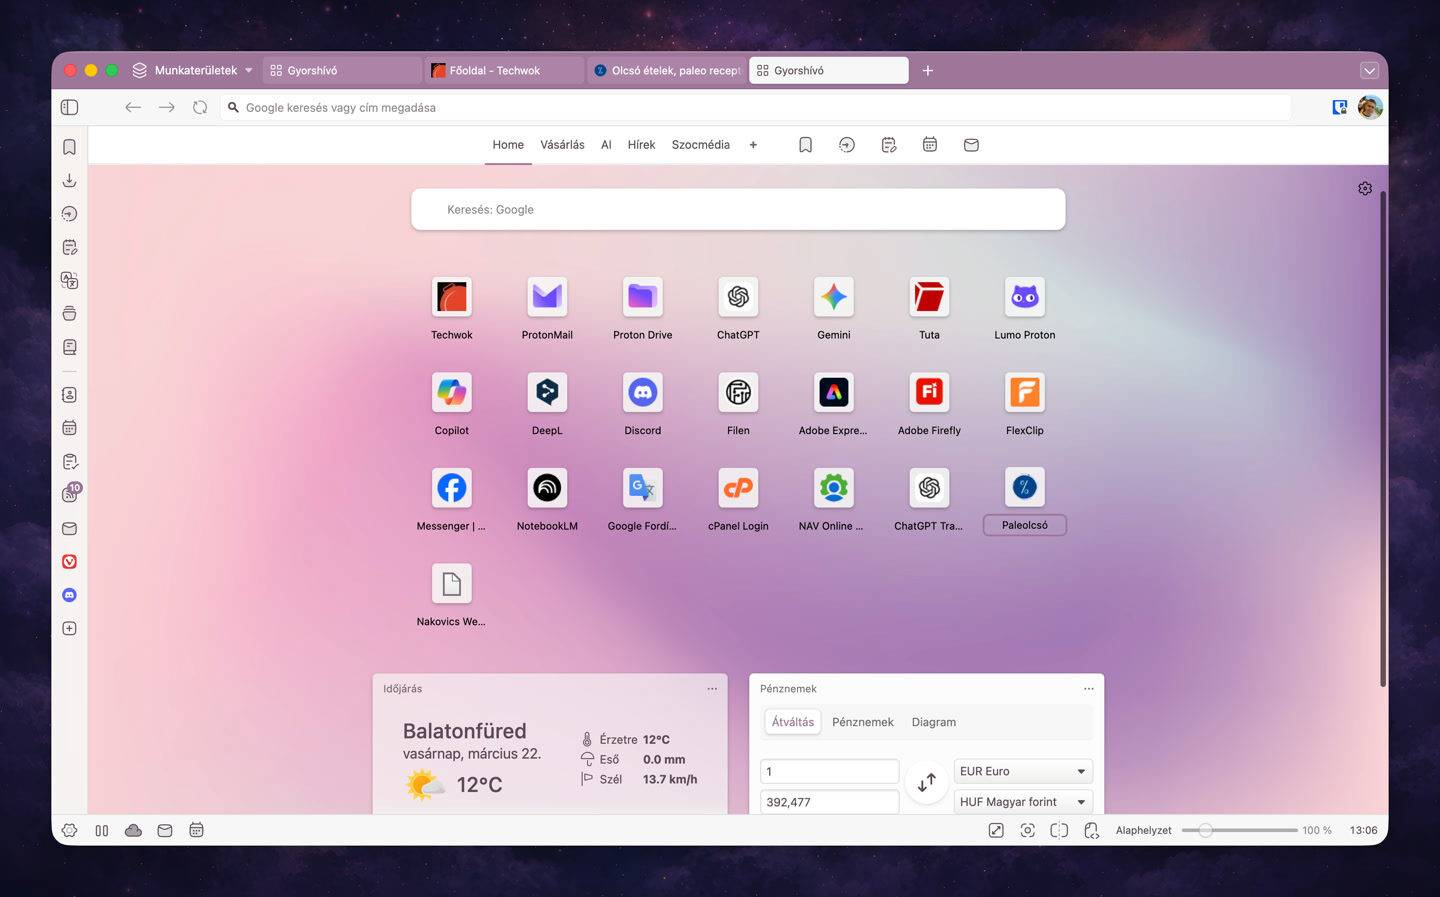Open the Időjárás widget options menu
This screenshot has width=1440, height=897.
click(712, 688)
